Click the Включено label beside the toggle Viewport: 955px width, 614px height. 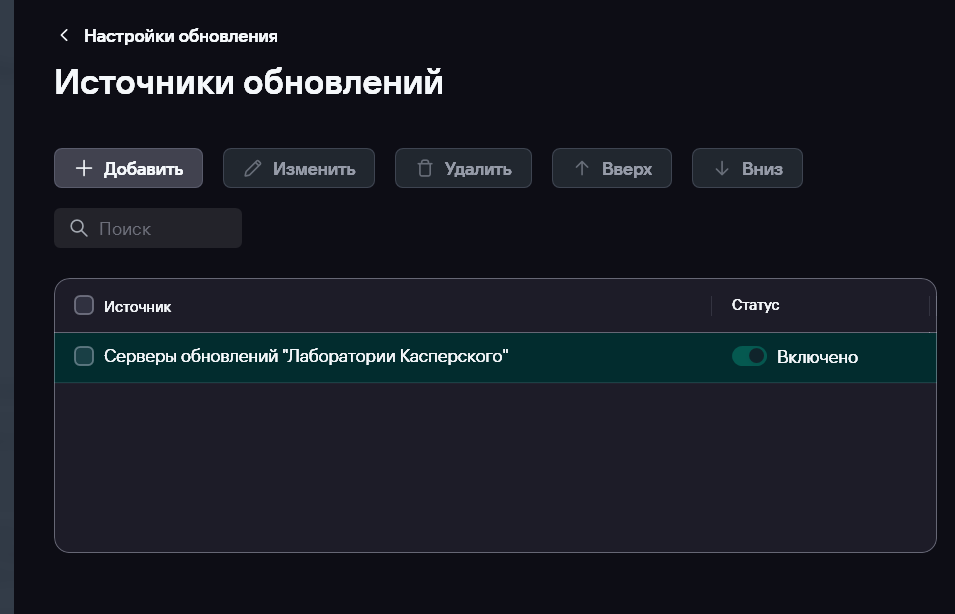pos(817,357)
